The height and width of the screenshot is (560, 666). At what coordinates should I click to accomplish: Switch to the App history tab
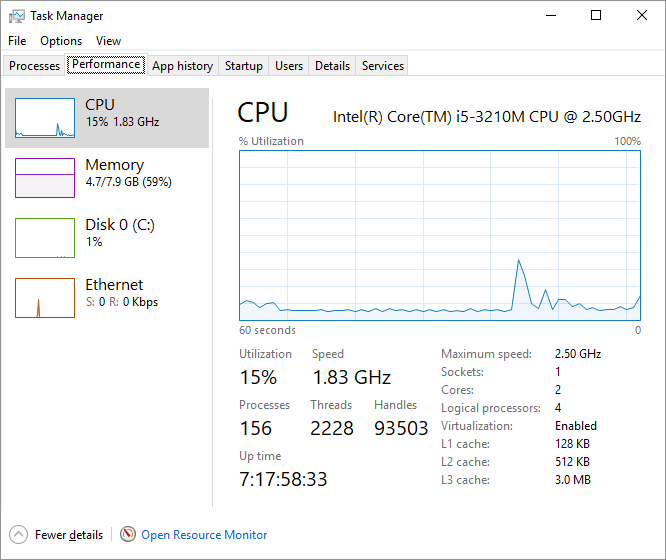click(x=182, y=66)
